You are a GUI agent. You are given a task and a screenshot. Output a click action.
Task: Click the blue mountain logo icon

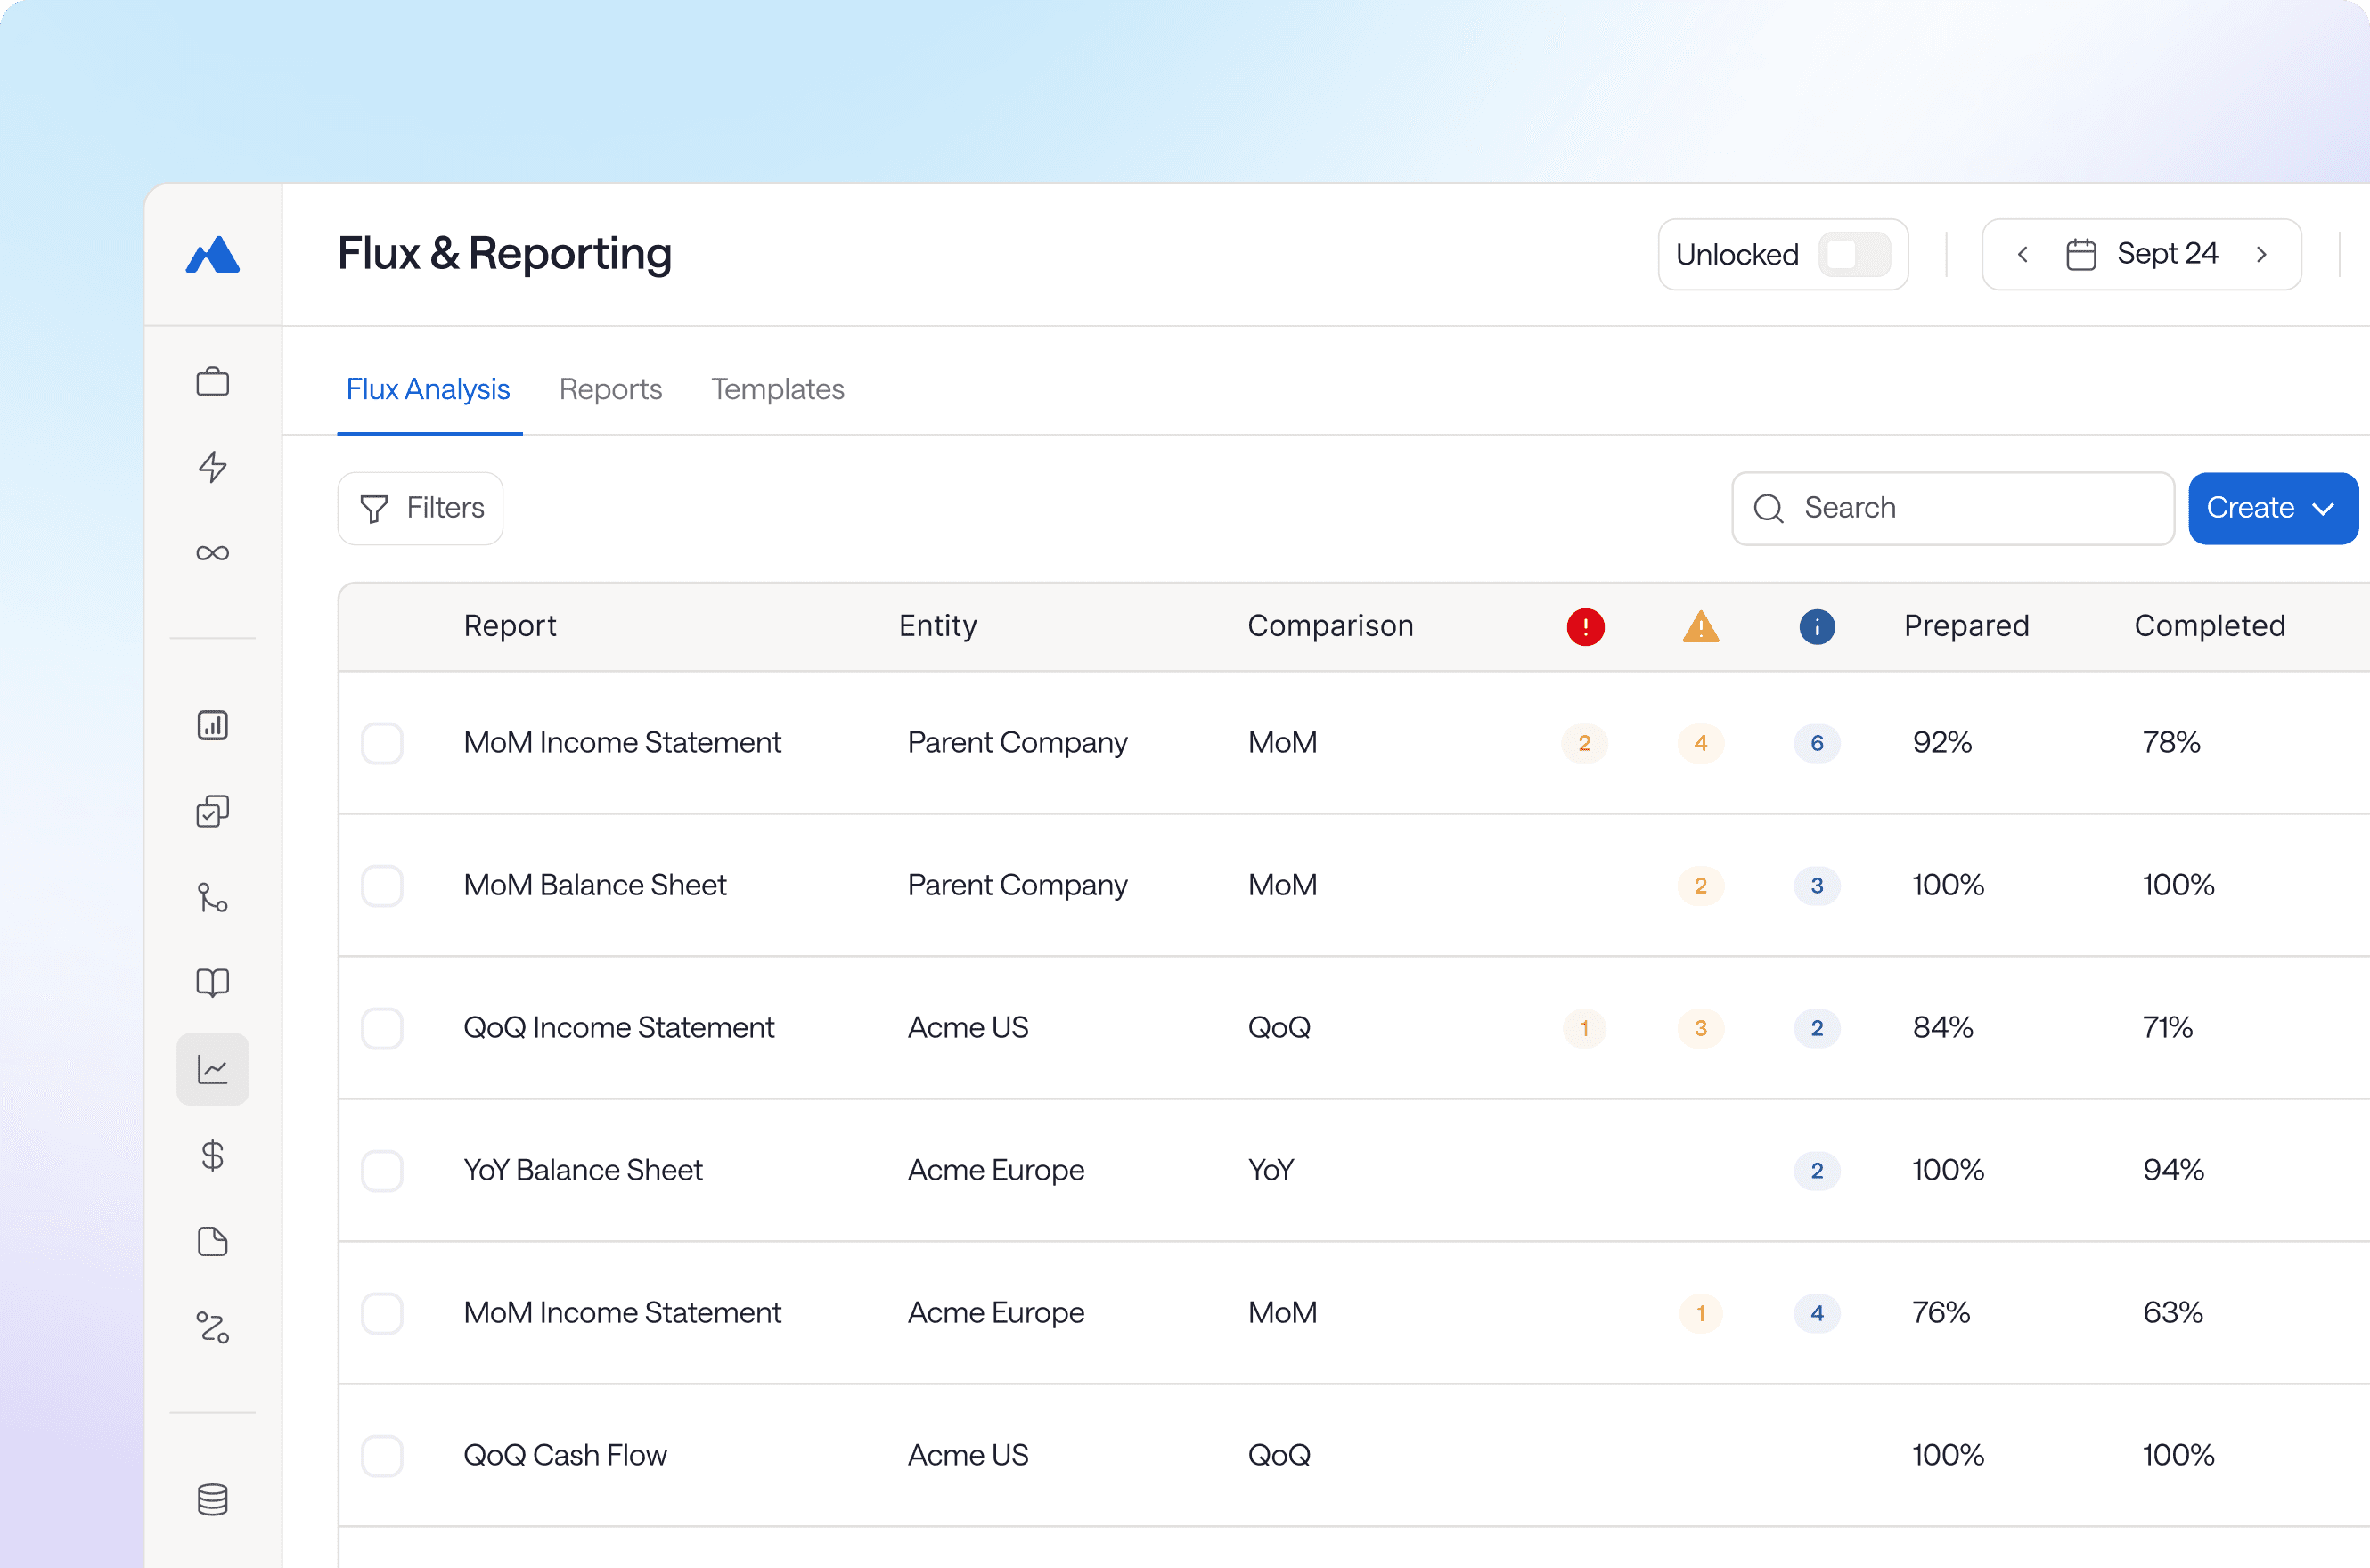pos(213,255)
